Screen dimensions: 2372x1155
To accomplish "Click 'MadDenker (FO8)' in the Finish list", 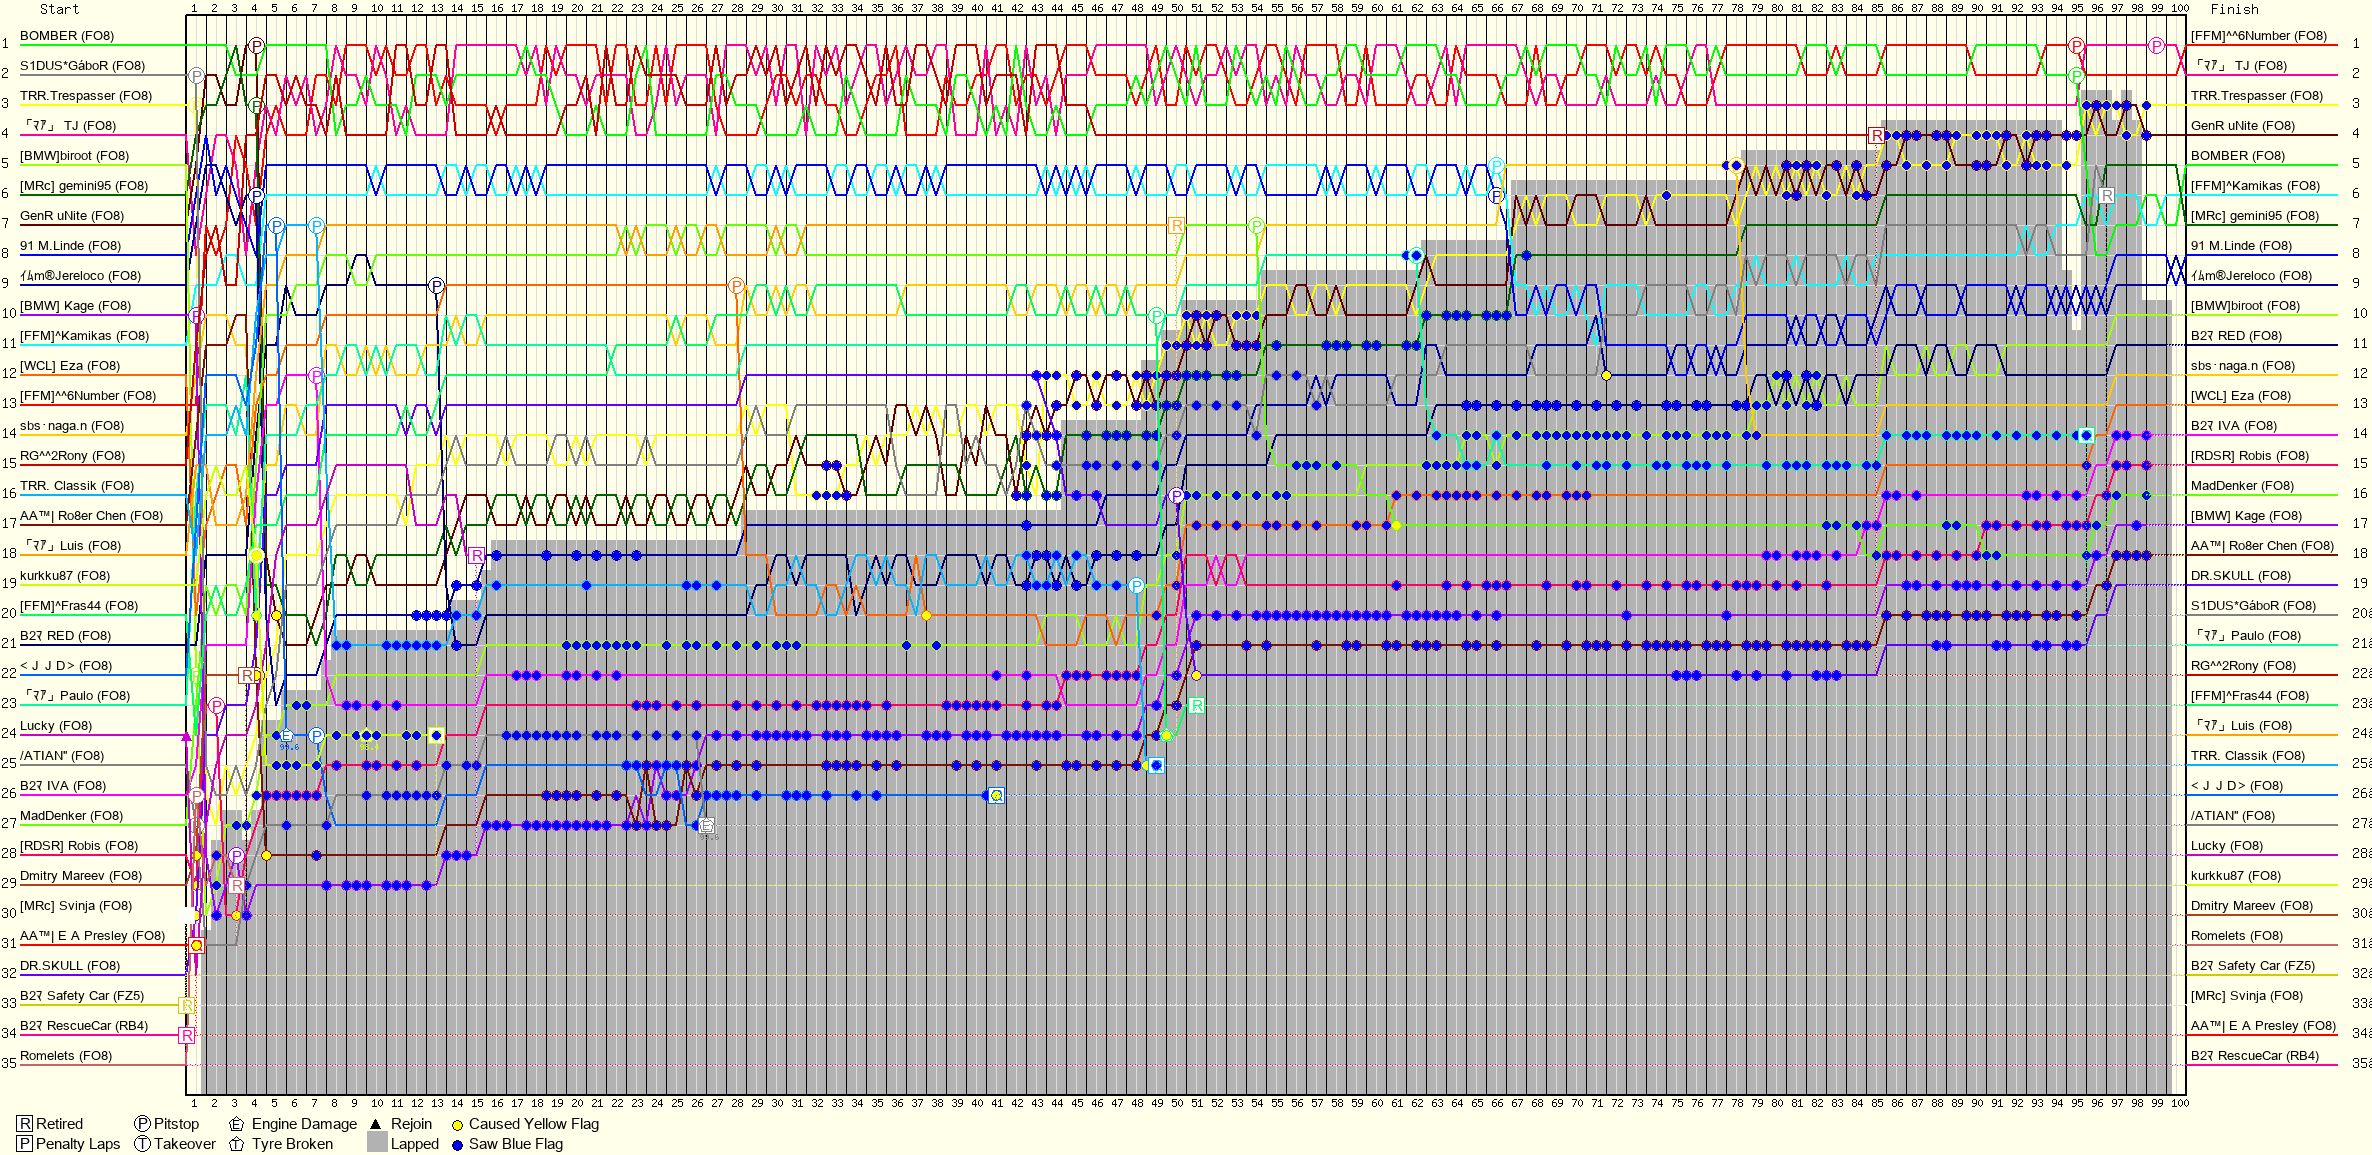I will 2240,486.
